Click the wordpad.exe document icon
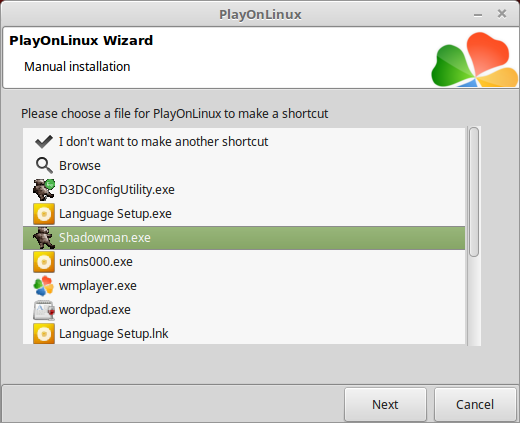Viewport: 520px width, 423px height. pos(44,310)
